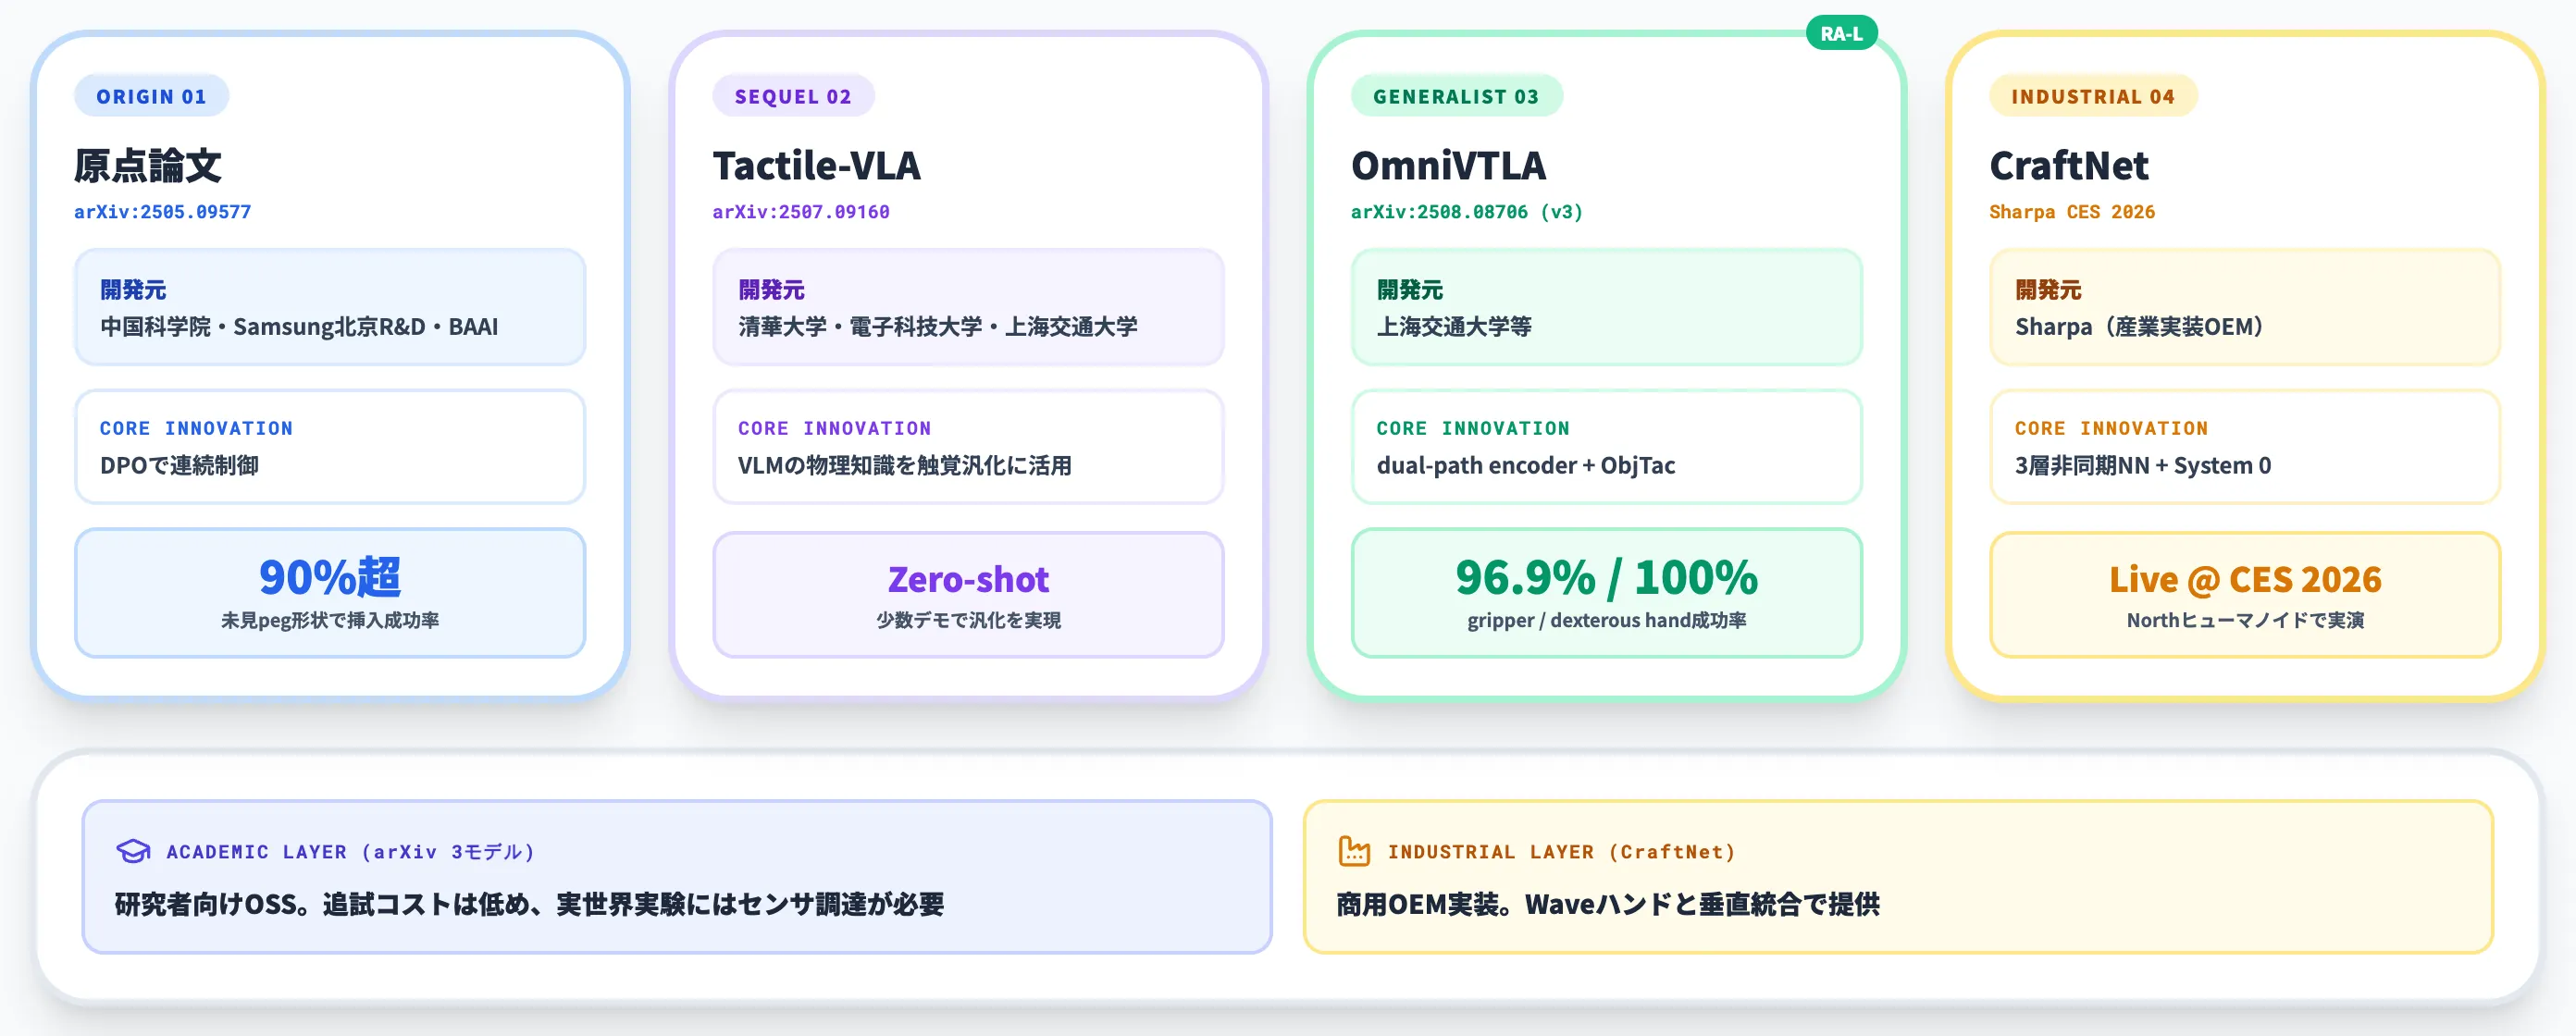This screenshot has height=1036, width=2576.
Task: Click 3層非同期NN + System 0 text
Action: pyautogui.click(x=2143, y=465)
